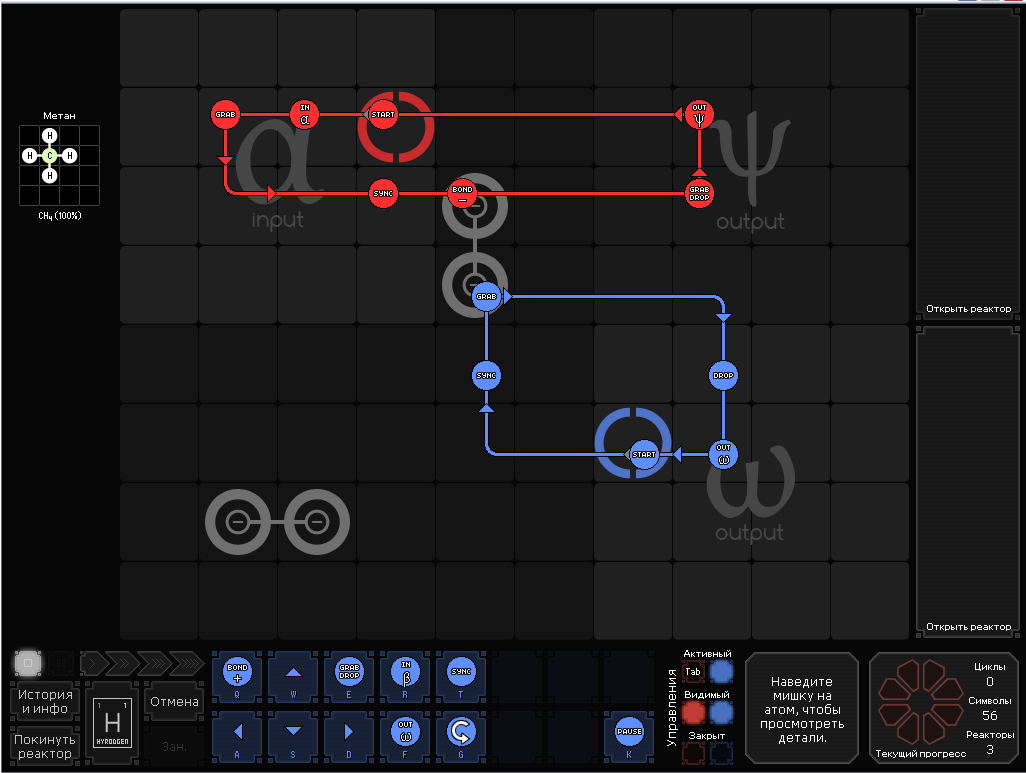Select the left arrow direction instruction

(x=237, y=732)
